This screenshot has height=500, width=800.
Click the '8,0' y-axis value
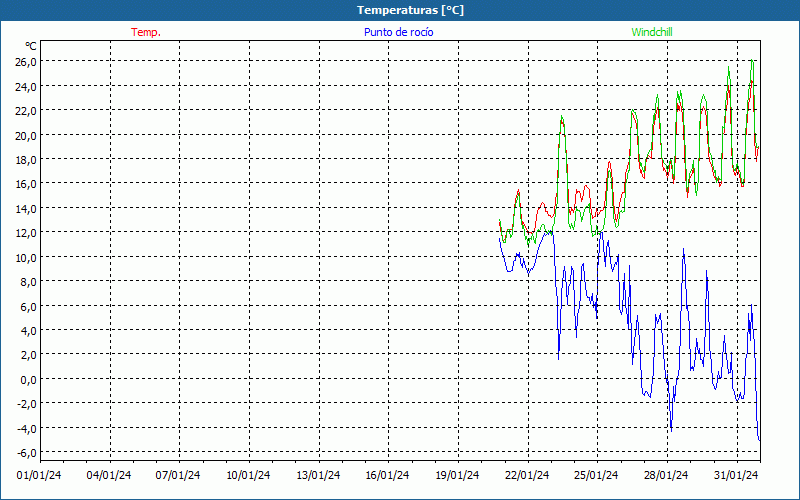coord(29,282)
